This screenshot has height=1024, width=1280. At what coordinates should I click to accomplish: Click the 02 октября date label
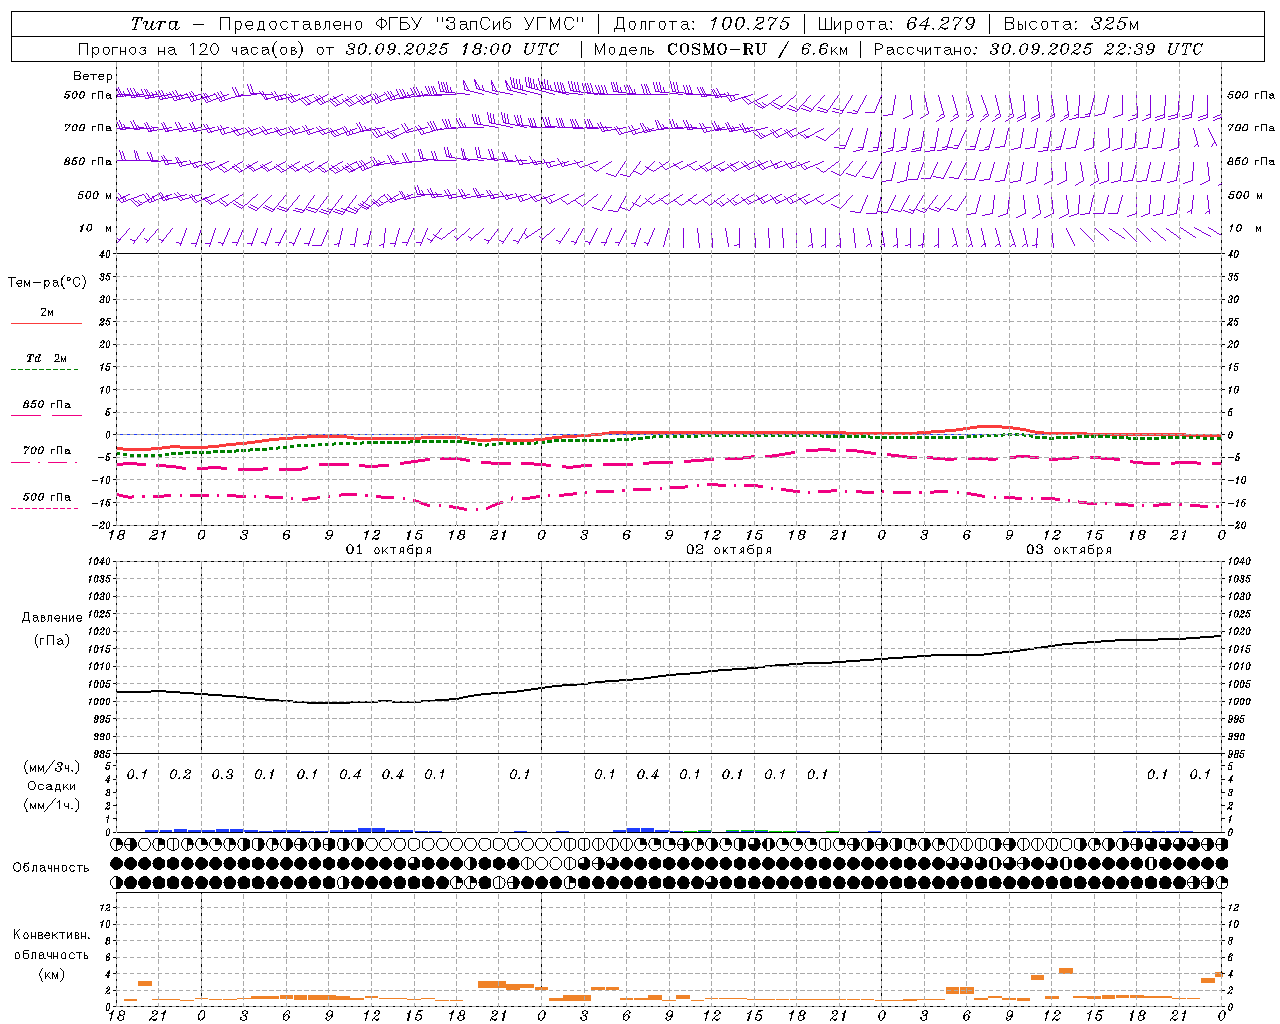(x=729, y=550)
